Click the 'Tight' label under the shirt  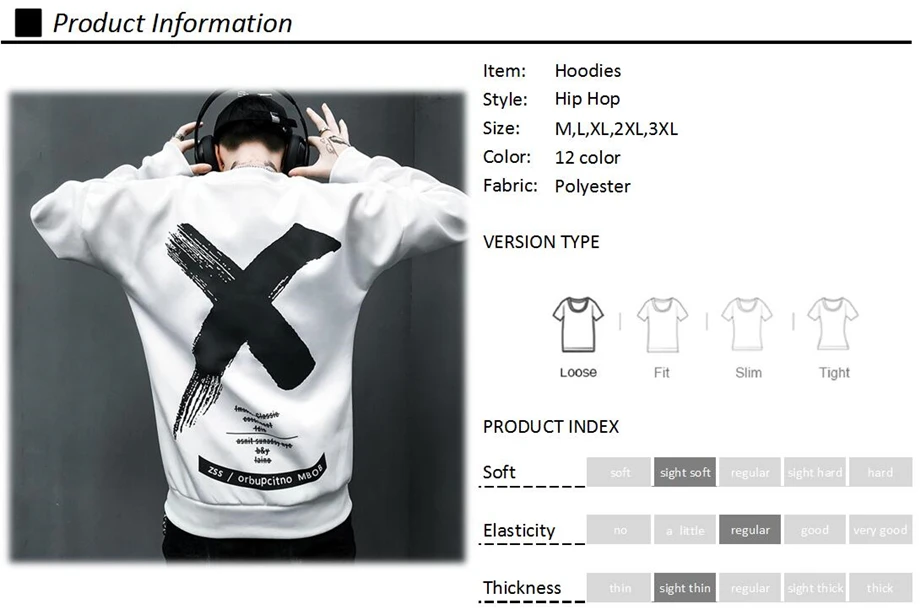tap(834, 372)
